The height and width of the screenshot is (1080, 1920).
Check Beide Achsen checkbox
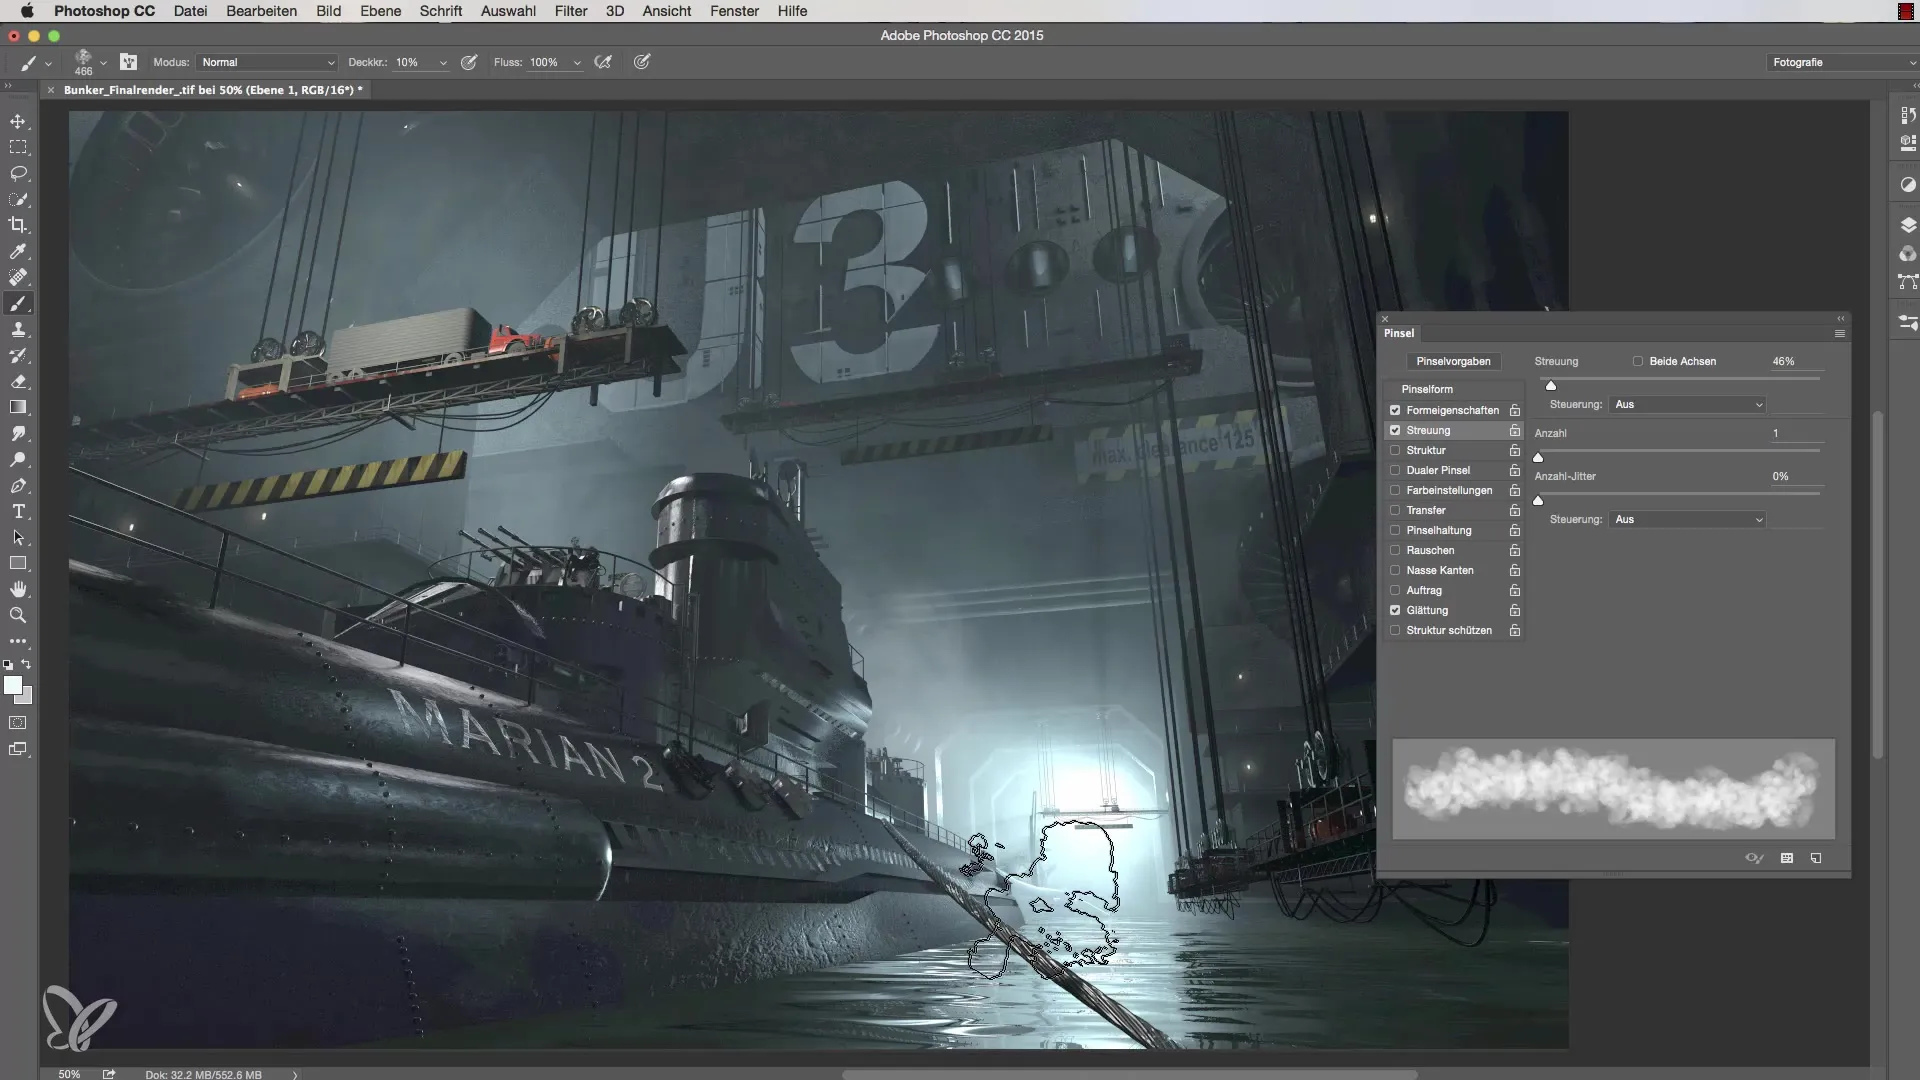point(1638,362)
